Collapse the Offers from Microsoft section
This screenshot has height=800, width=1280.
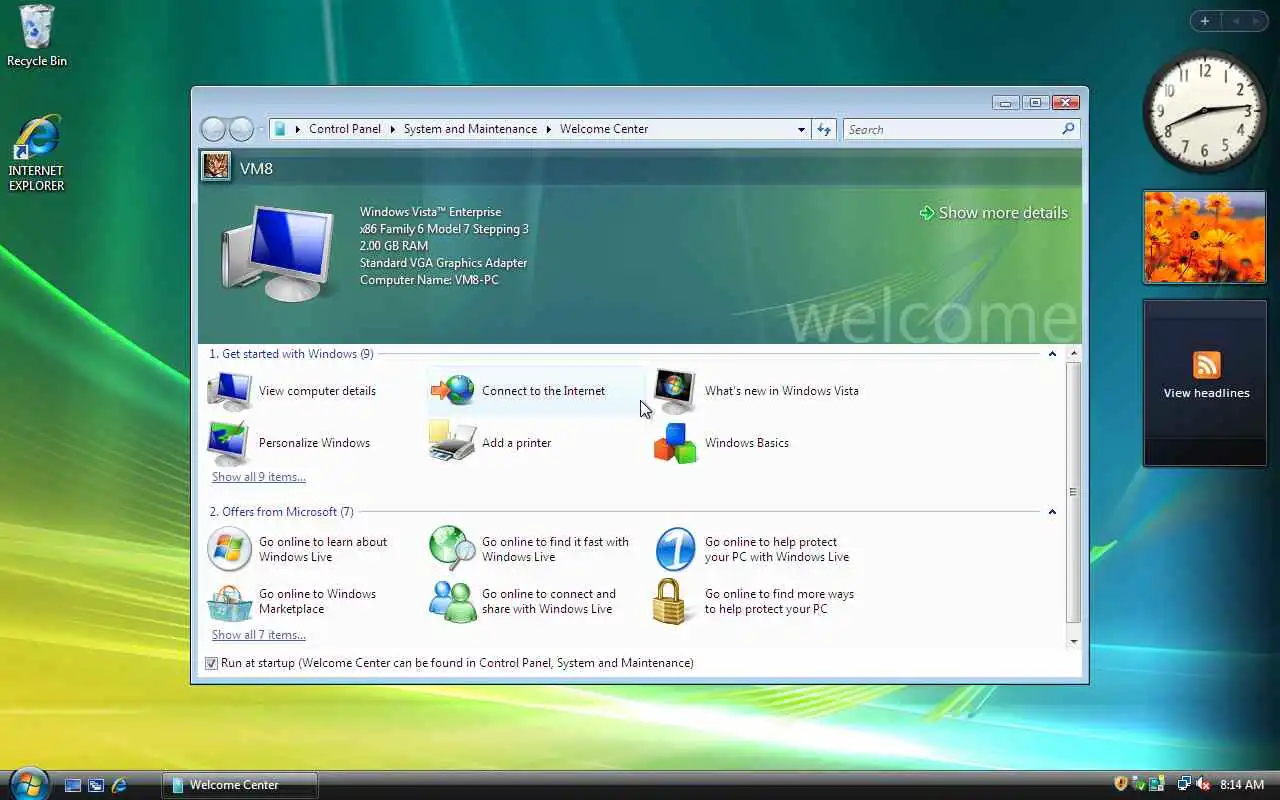pos(1052,512)
